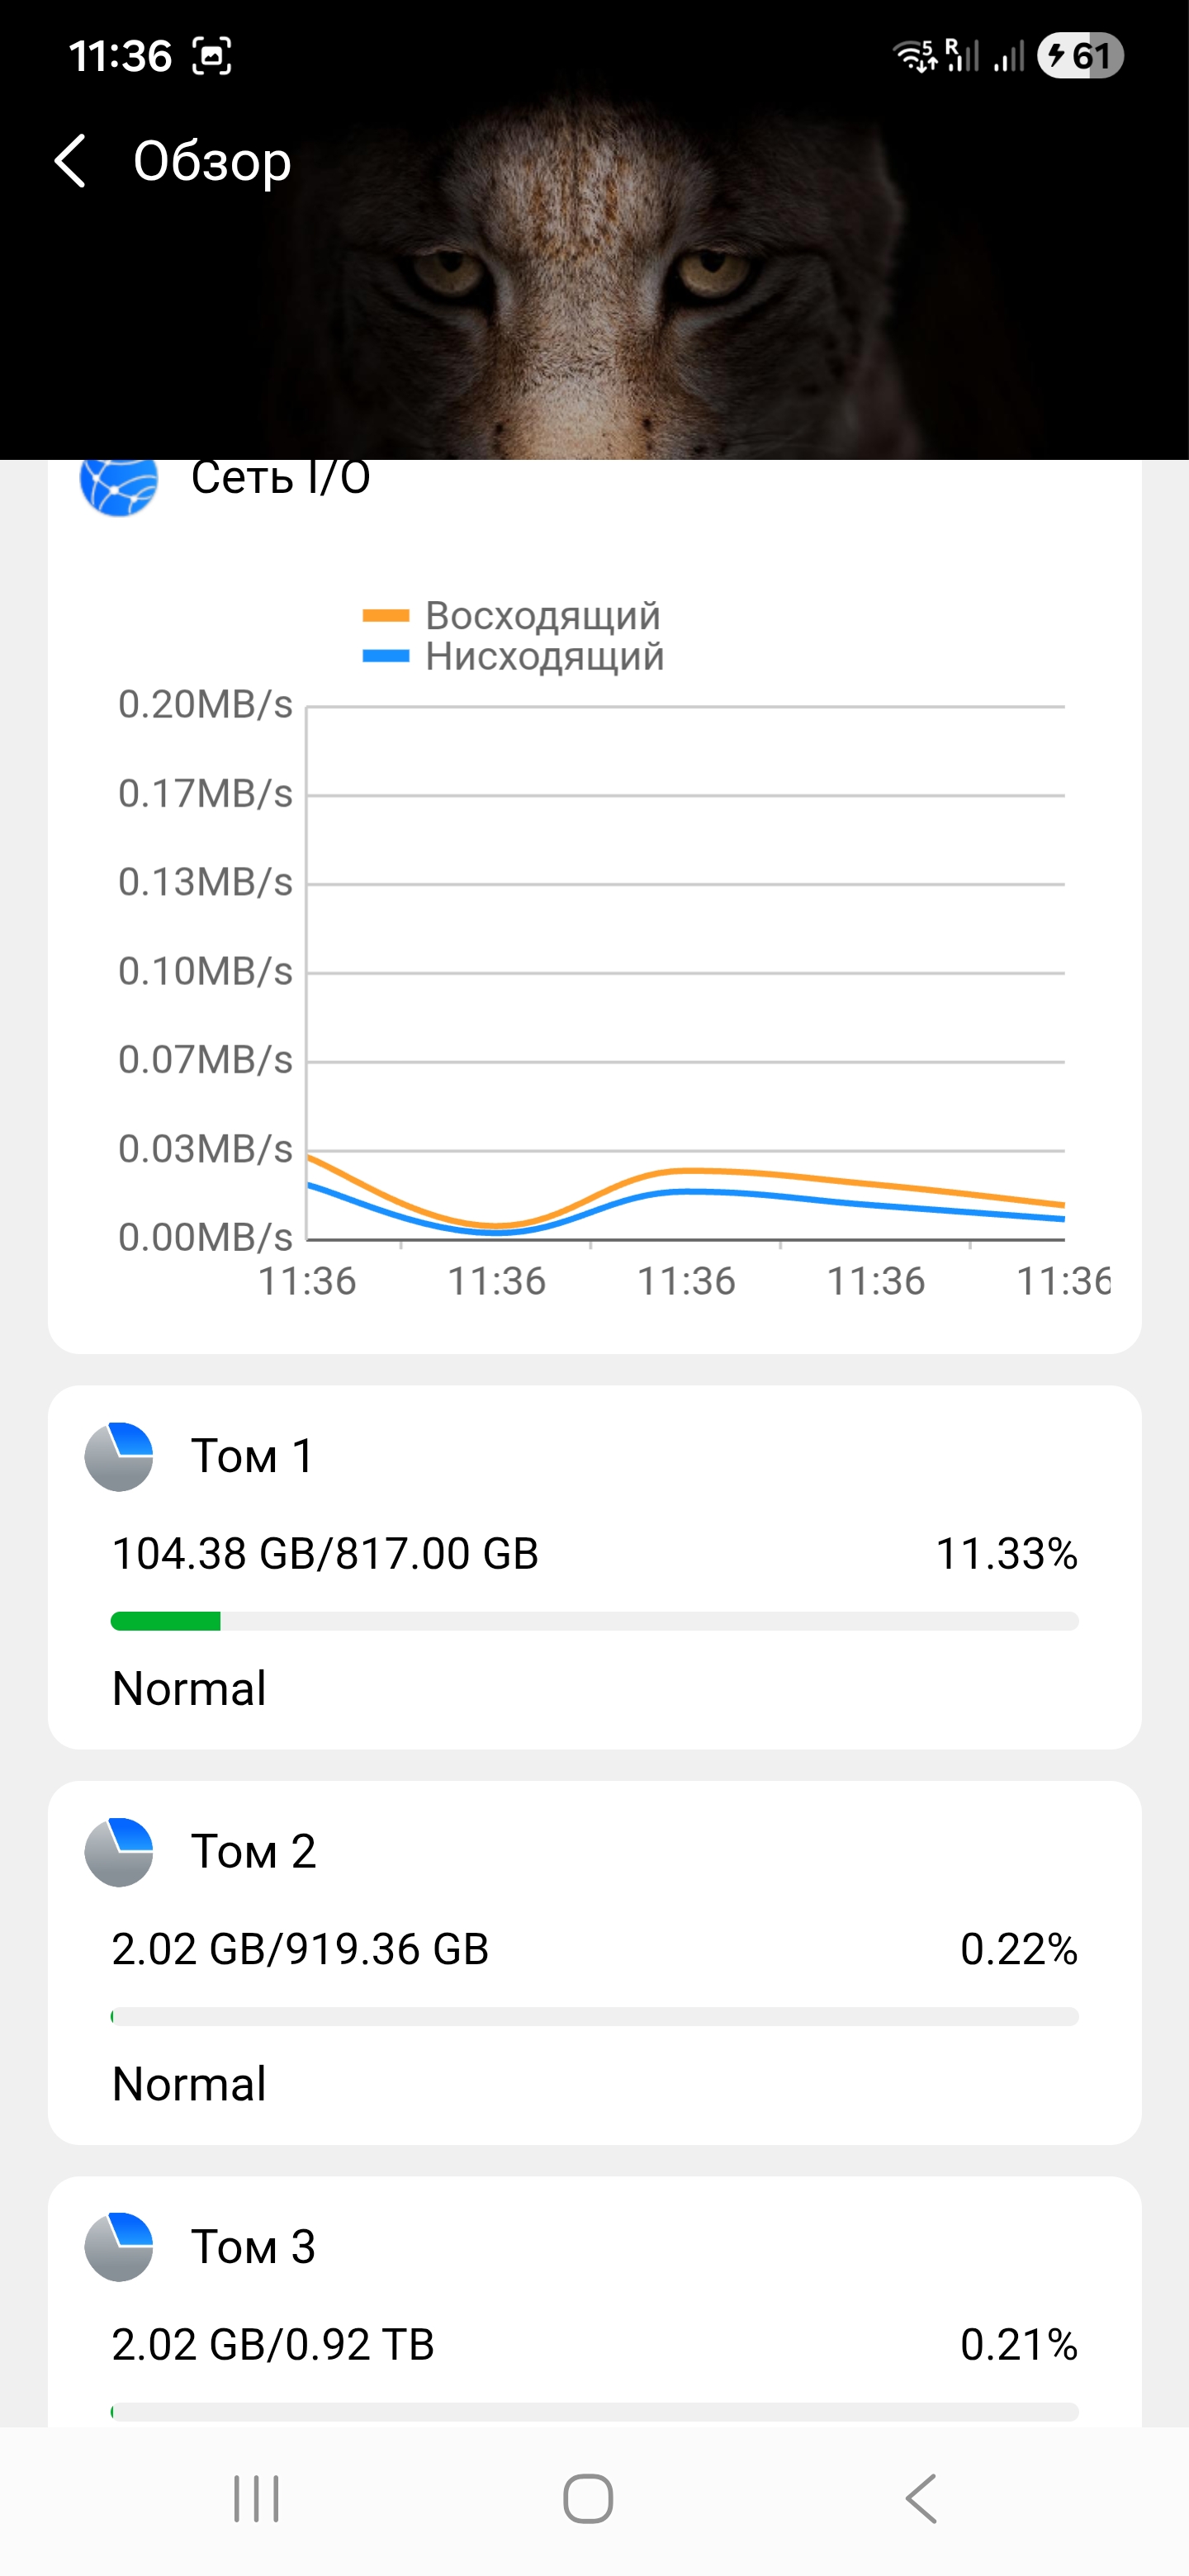Tap the Сеть I/O globe icon
The width and height of the screenshot is (1189, 2576).
click(119, 485)
